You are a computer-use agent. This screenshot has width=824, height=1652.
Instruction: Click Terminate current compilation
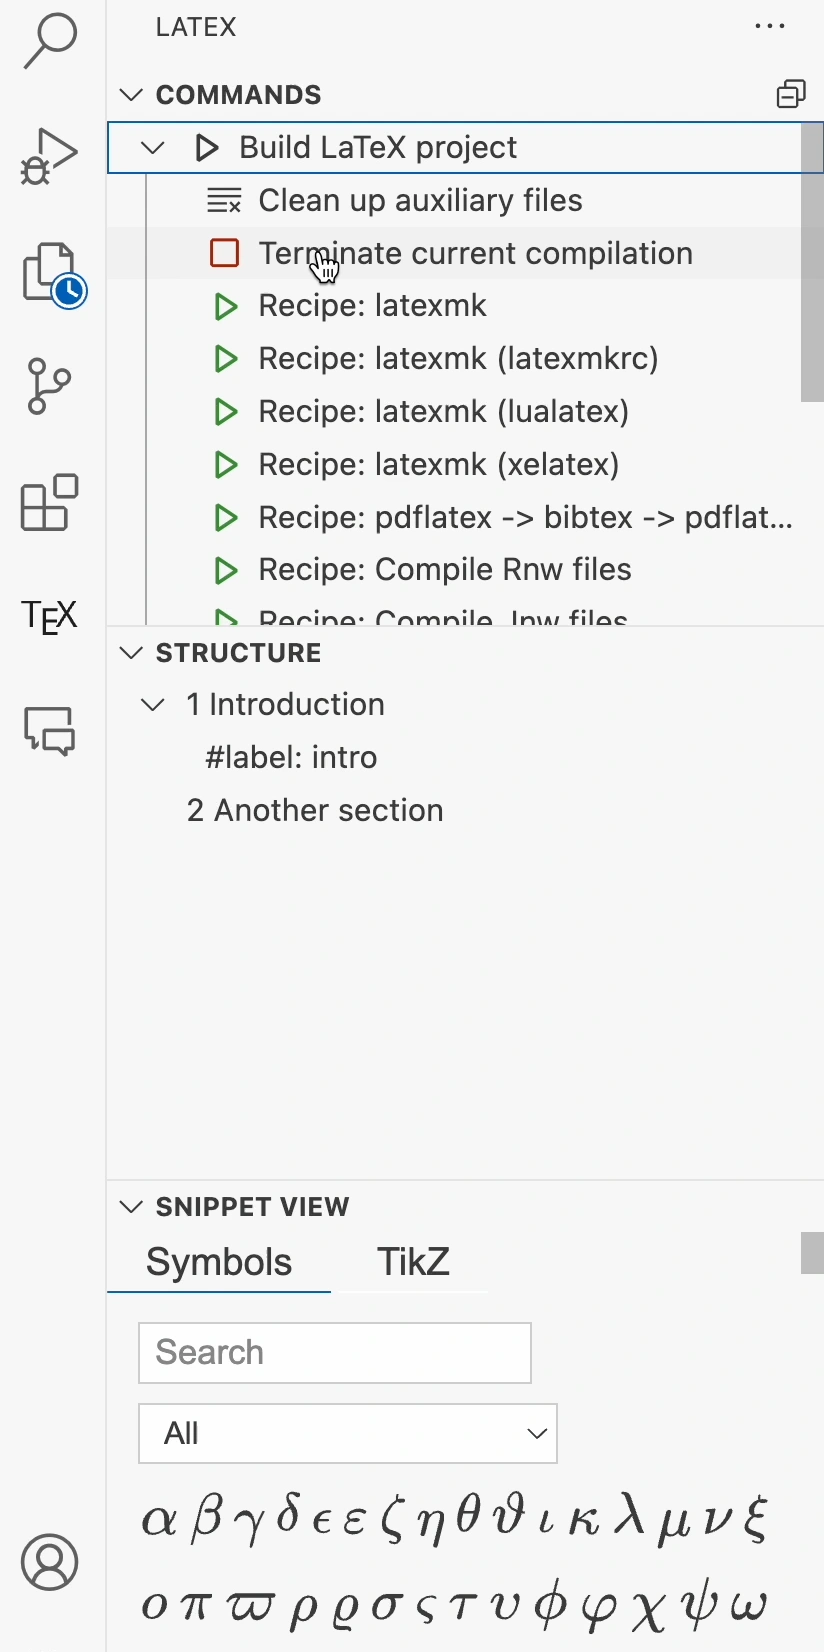pyautogui.click(x=476, y=253)
